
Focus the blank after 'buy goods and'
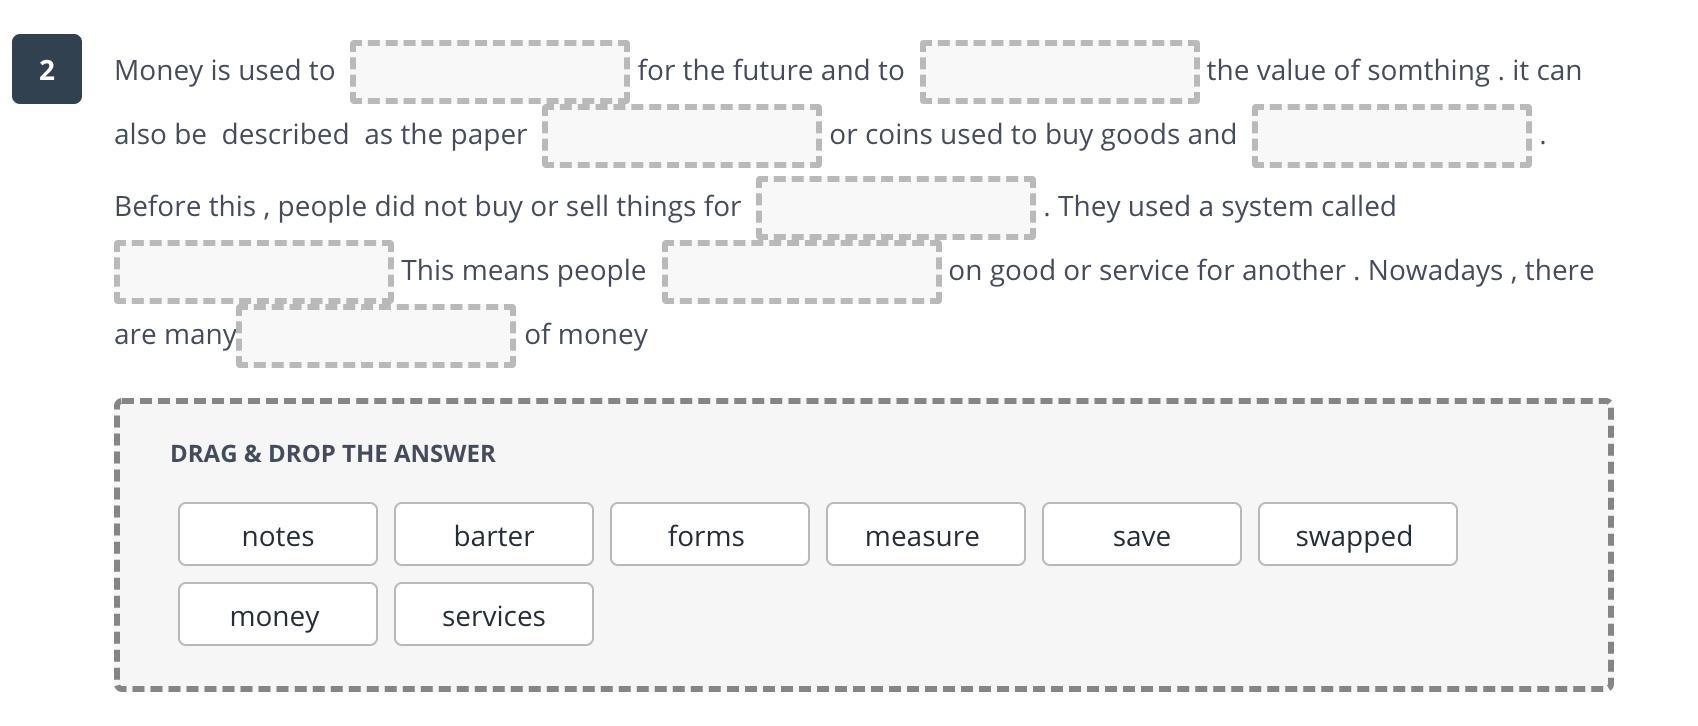click(x=1391, y=136)
